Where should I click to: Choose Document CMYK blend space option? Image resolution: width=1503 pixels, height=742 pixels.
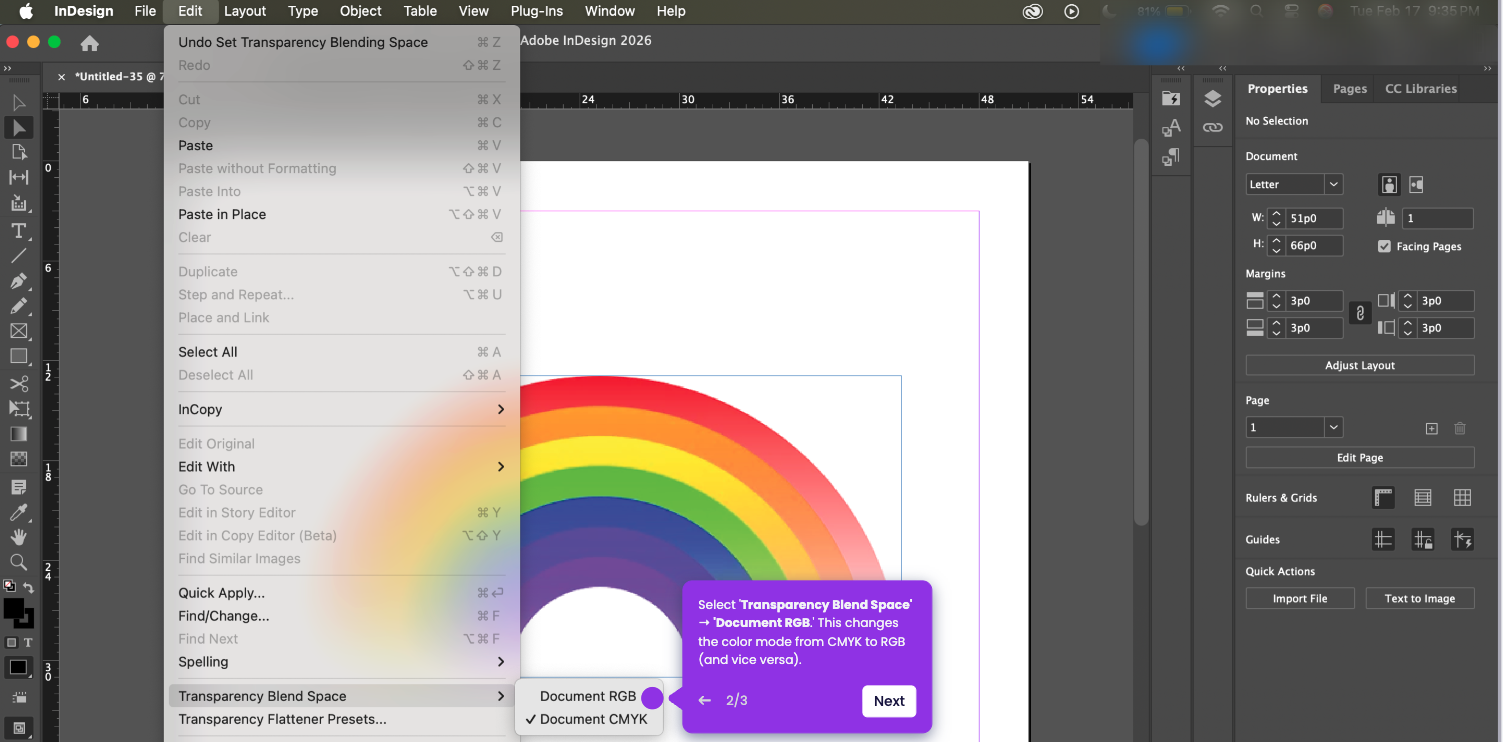click(x=593, y=719)
